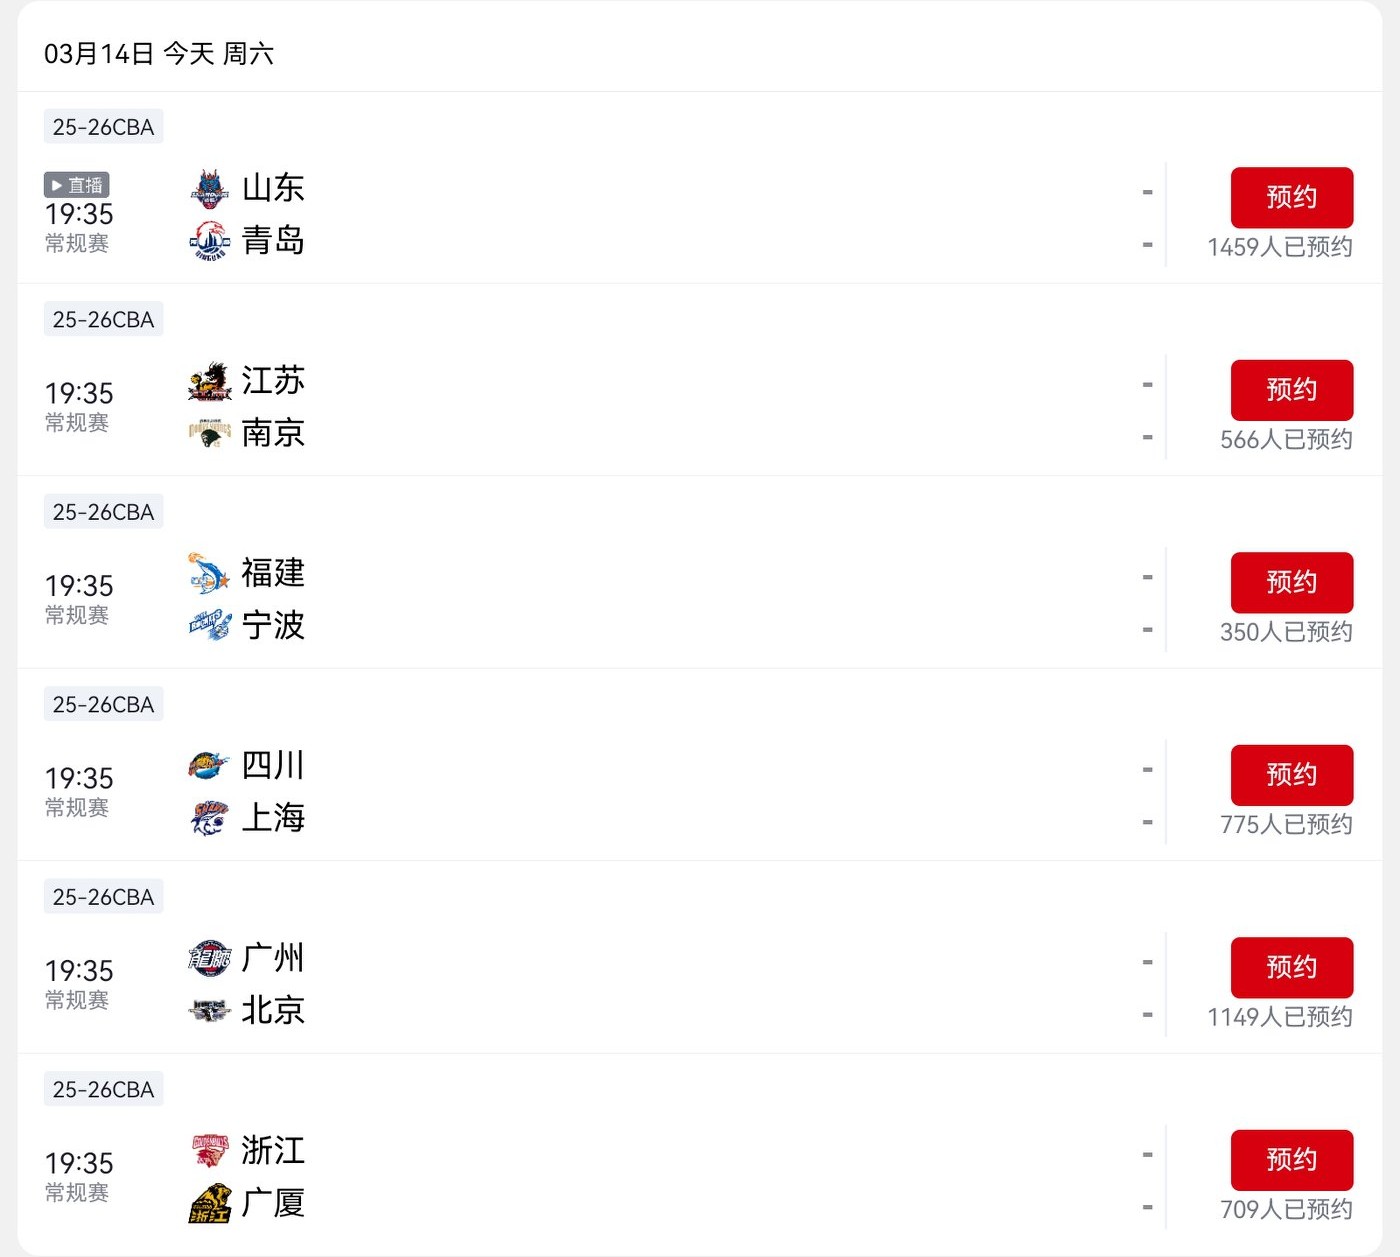Open the Fujian team logo
The image size is (1400, 1257).
[210, 573]
